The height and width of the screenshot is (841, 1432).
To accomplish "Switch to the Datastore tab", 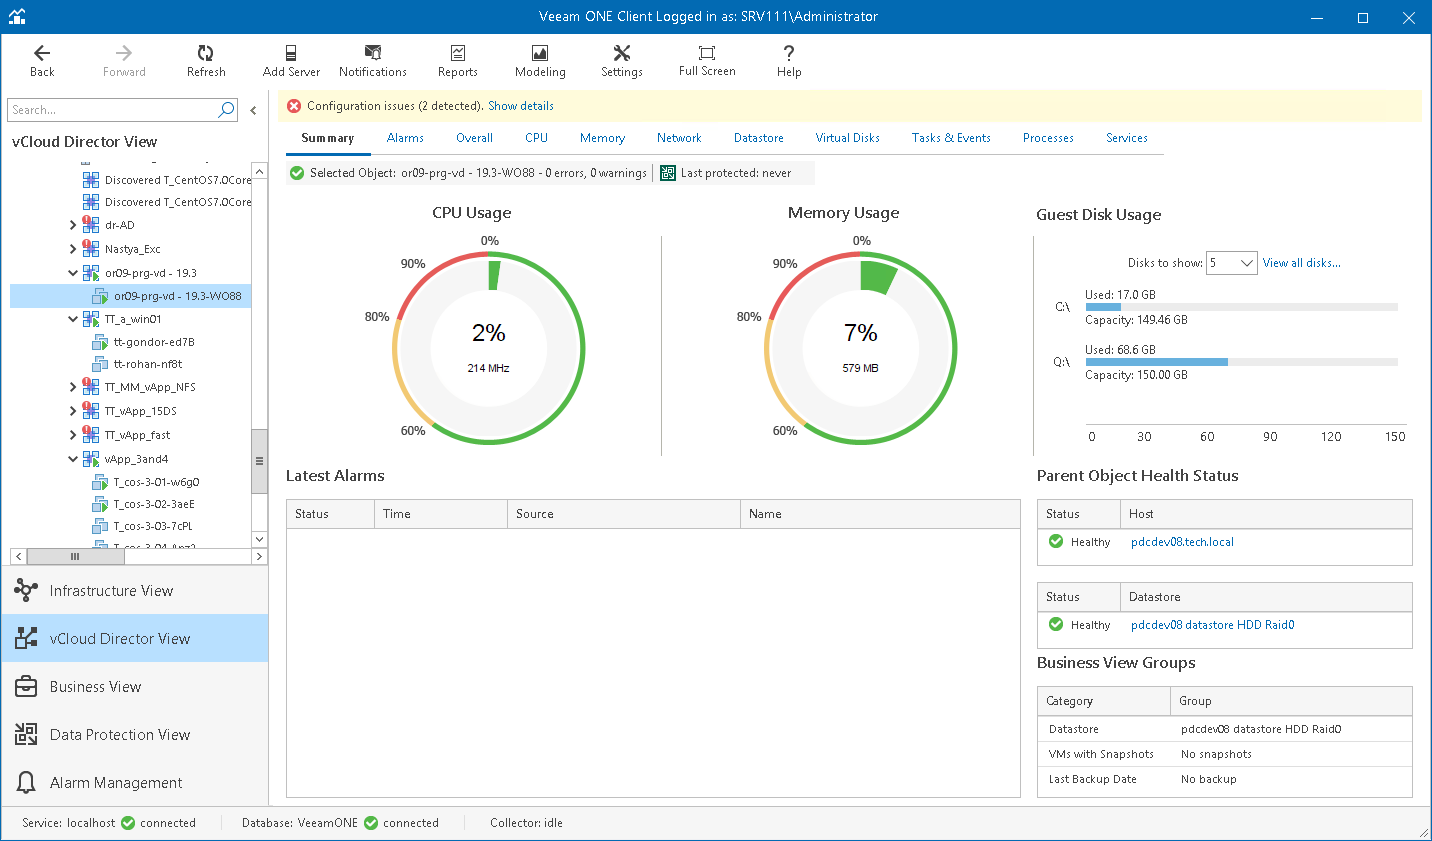I will [758, 138].
